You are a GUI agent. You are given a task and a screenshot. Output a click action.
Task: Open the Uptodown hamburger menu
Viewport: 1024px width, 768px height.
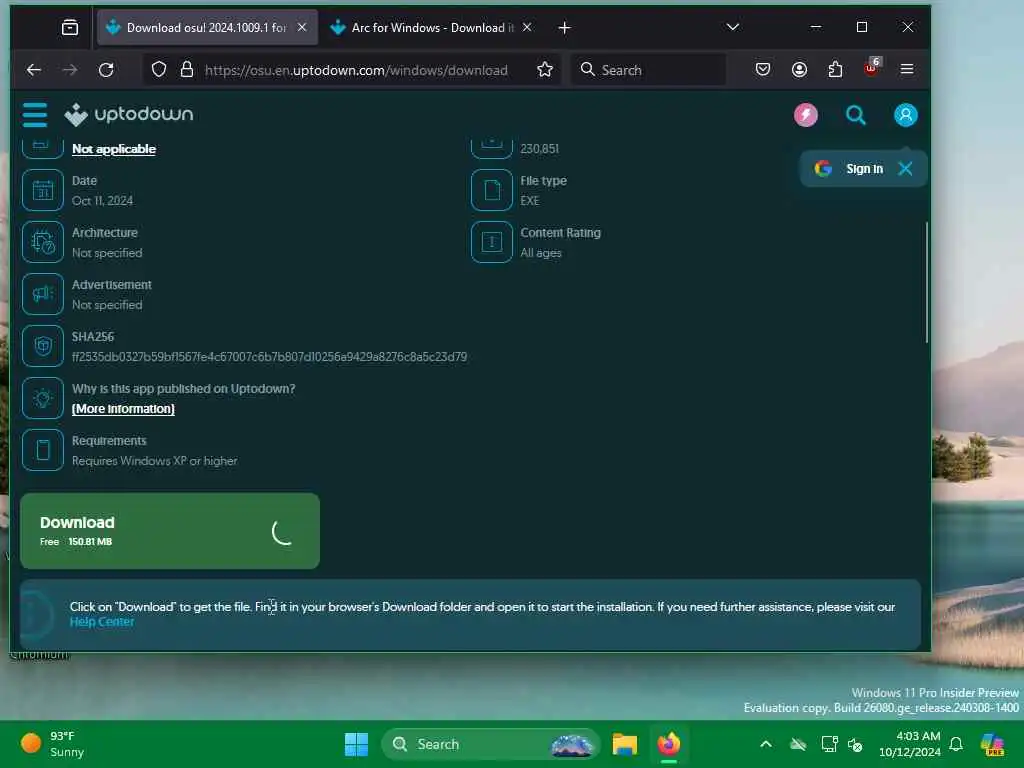(35, 115)
